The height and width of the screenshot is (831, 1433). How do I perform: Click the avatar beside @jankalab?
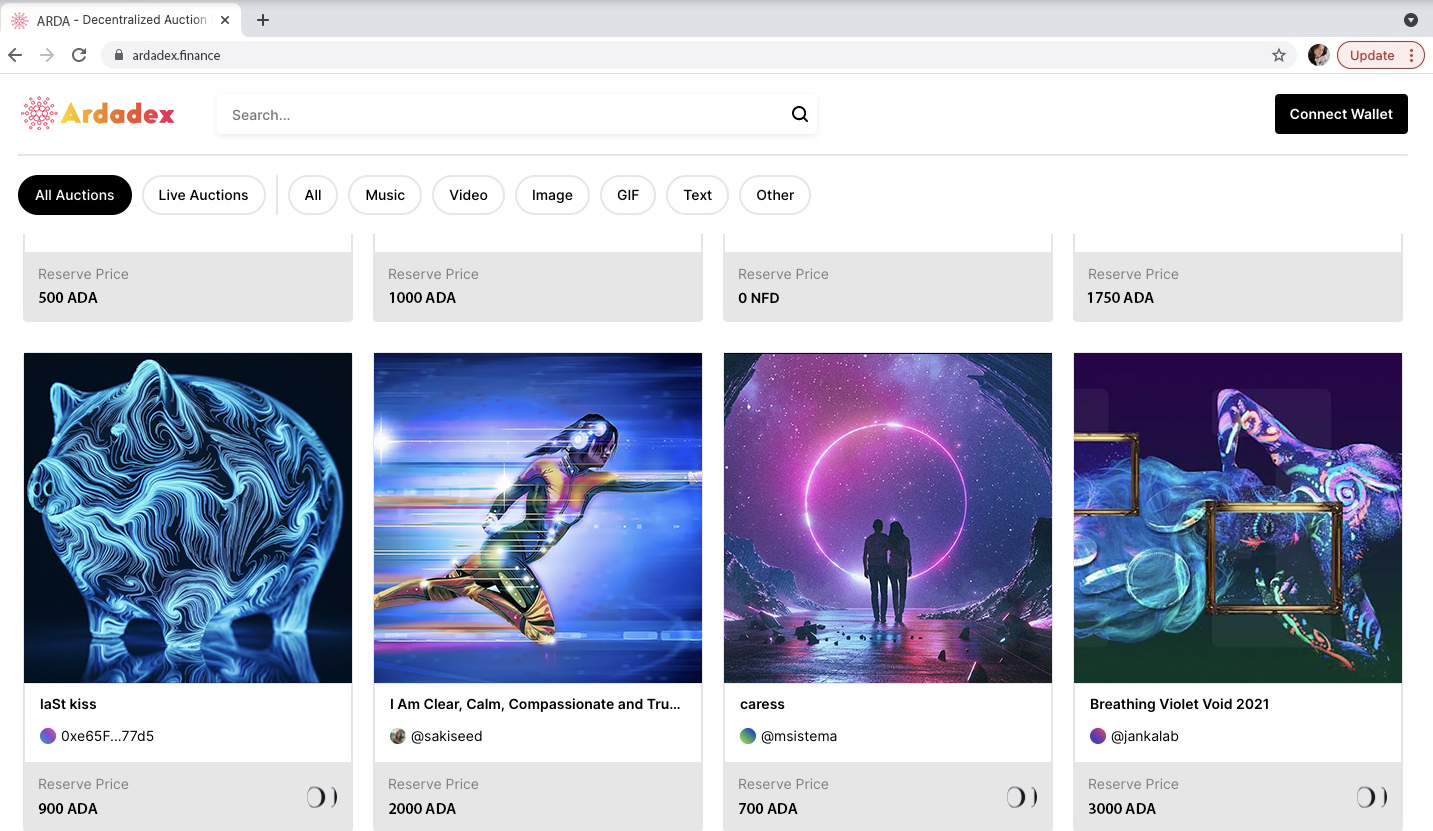tap(1097, 736)
